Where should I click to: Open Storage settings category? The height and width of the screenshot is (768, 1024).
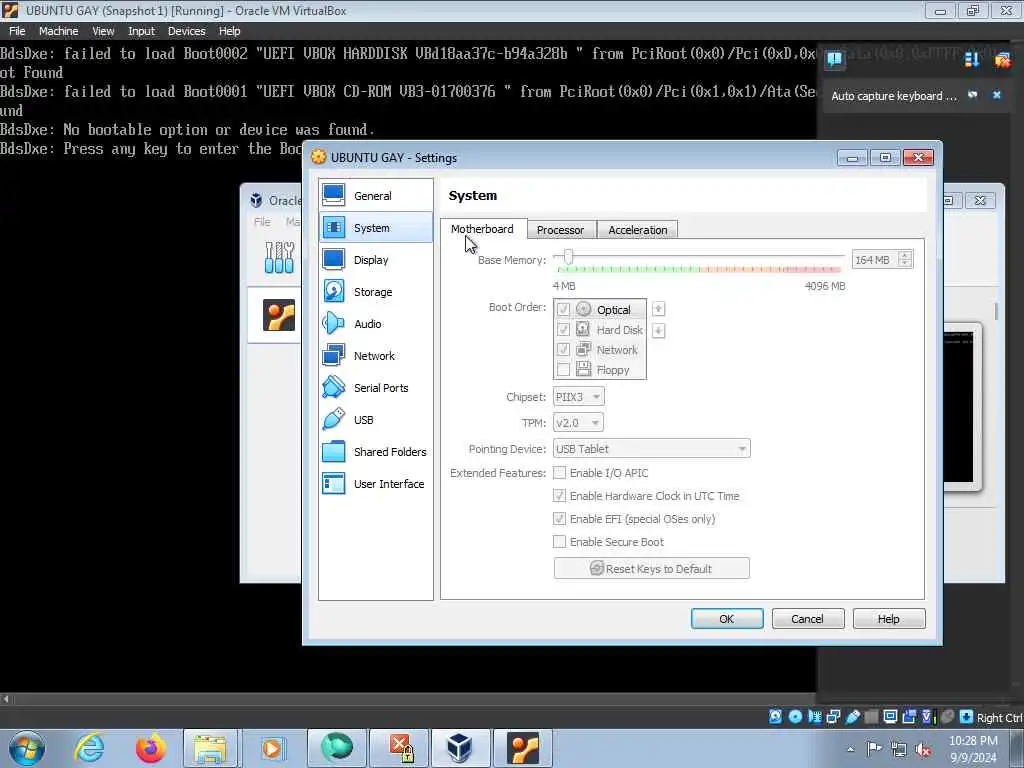pos(376,291)
